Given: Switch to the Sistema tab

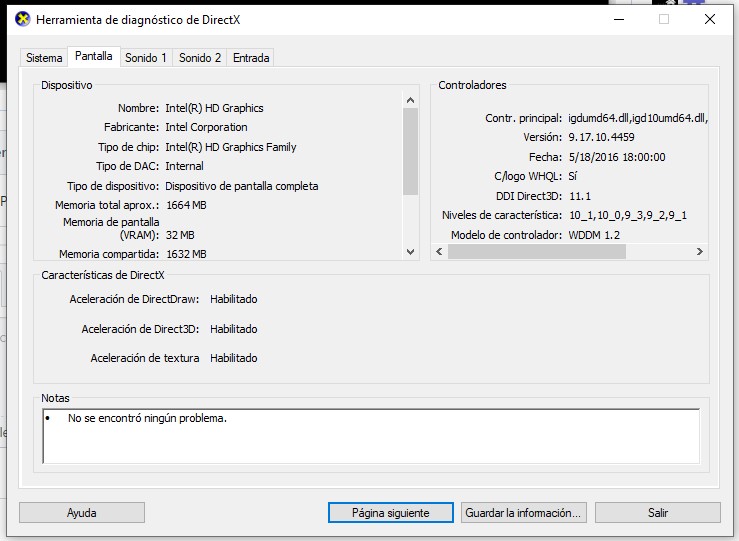Looking at the screenshot, I should [x=44, y=57].
